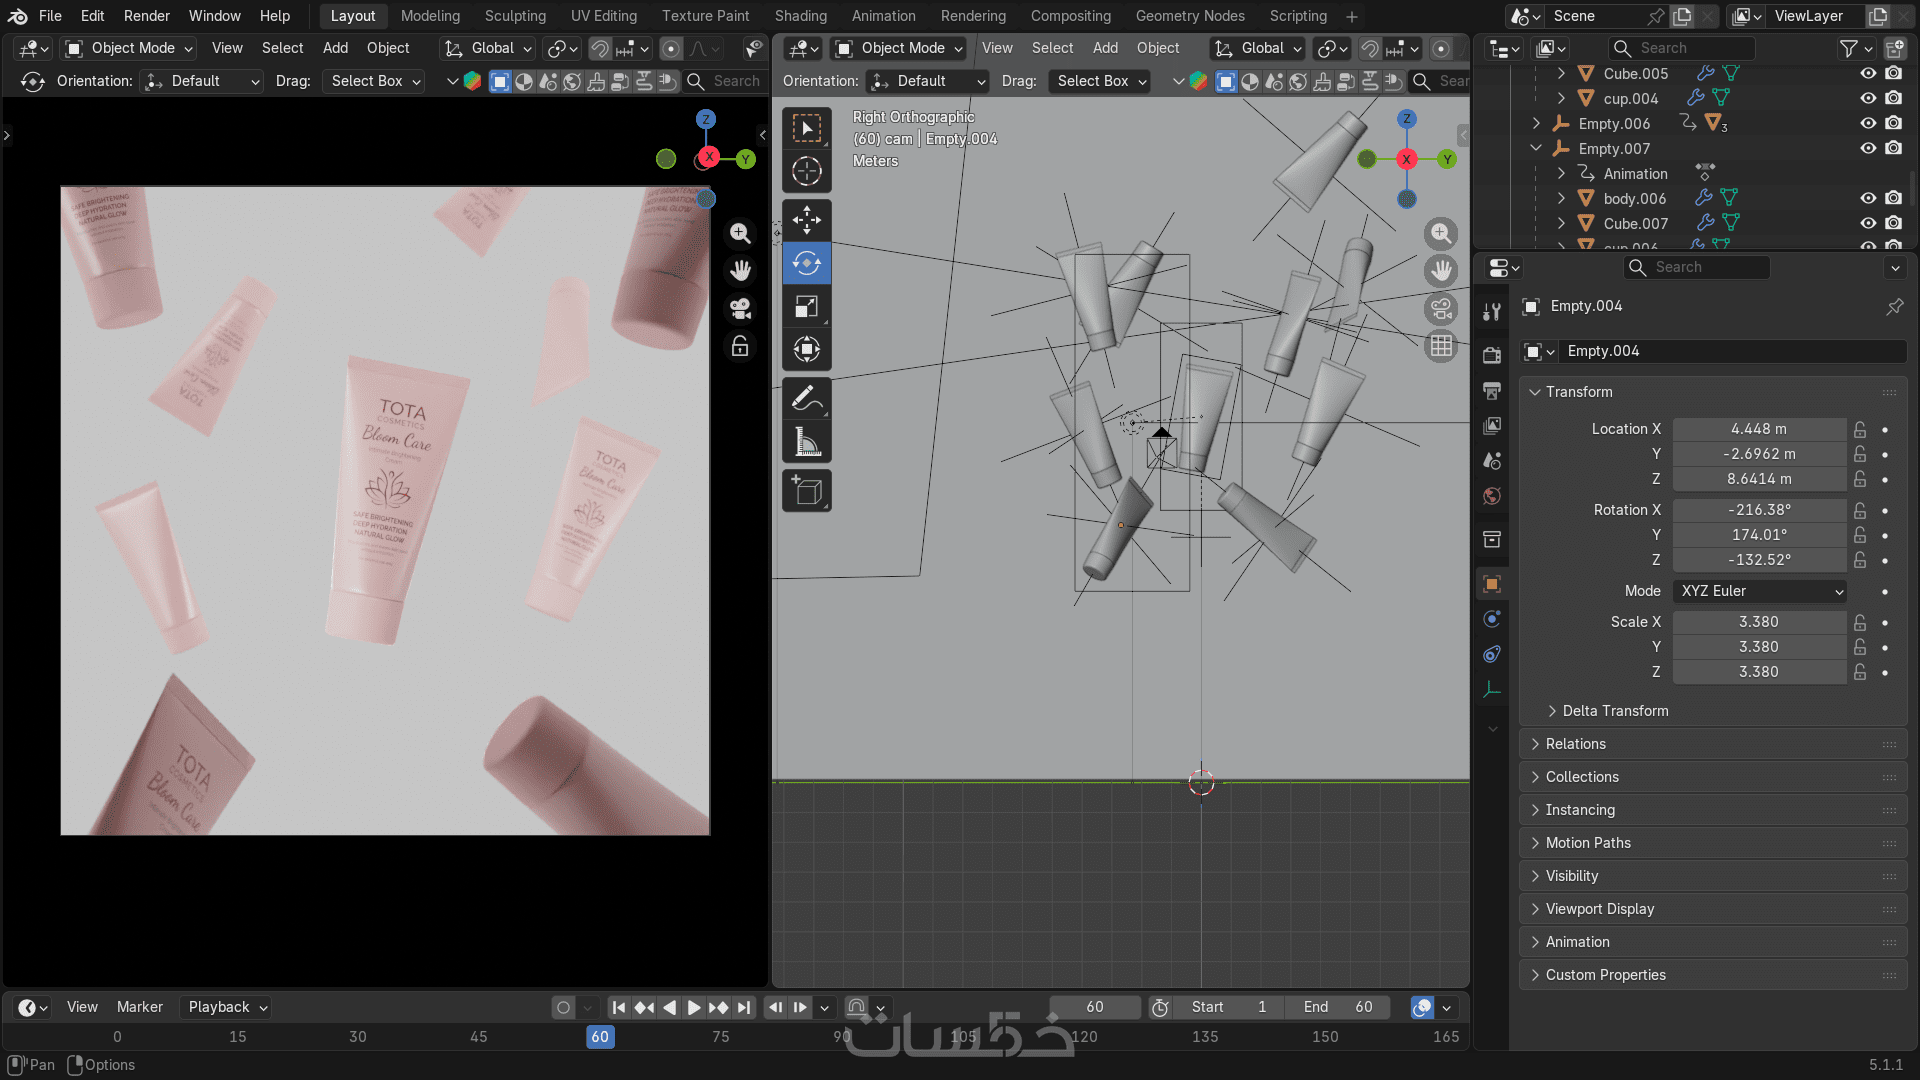Open the Collection properties tab

click(x=1492, y=540)
